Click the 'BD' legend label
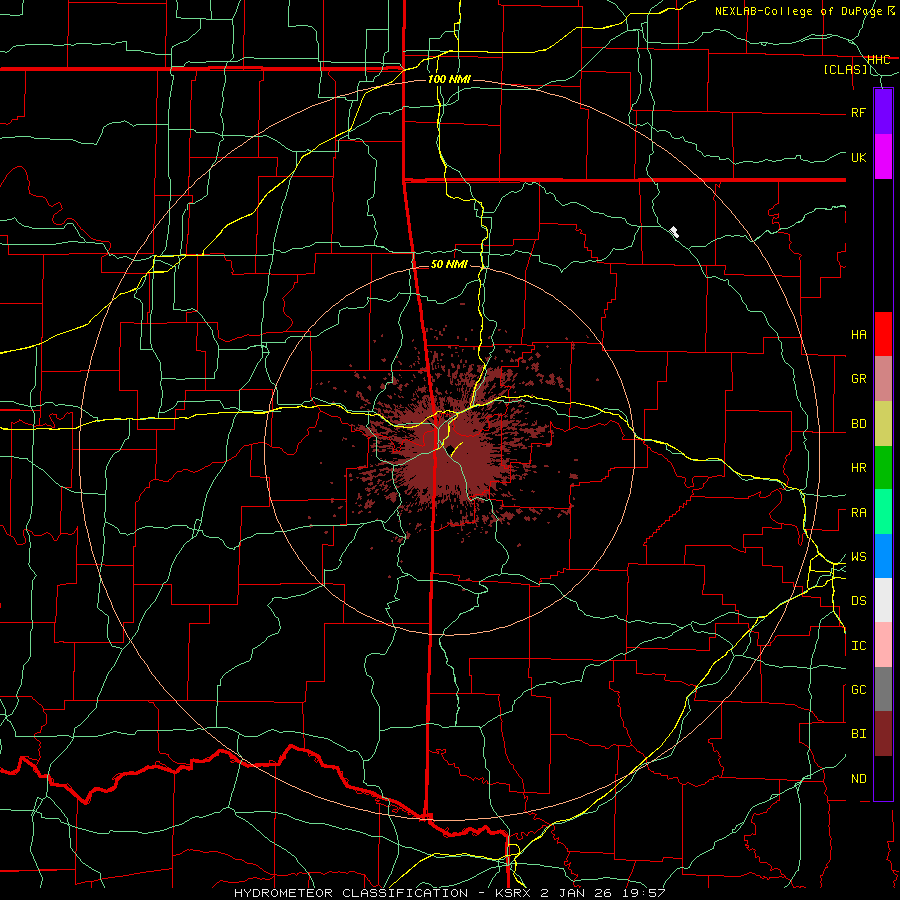The height and width of the screenshot is (900, 900). pos(858,424)
